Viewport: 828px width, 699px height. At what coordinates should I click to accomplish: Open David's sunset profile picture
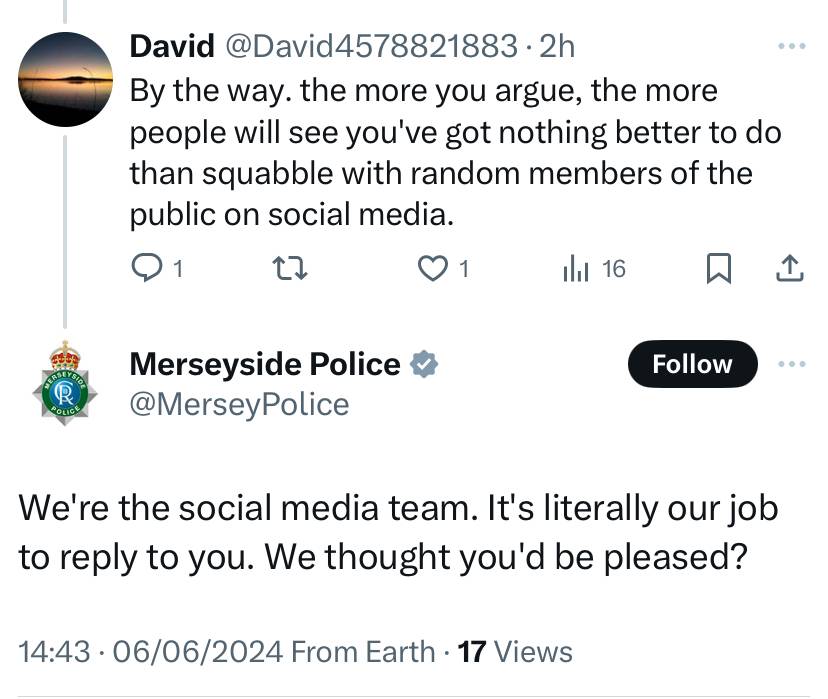click(65, 79)
